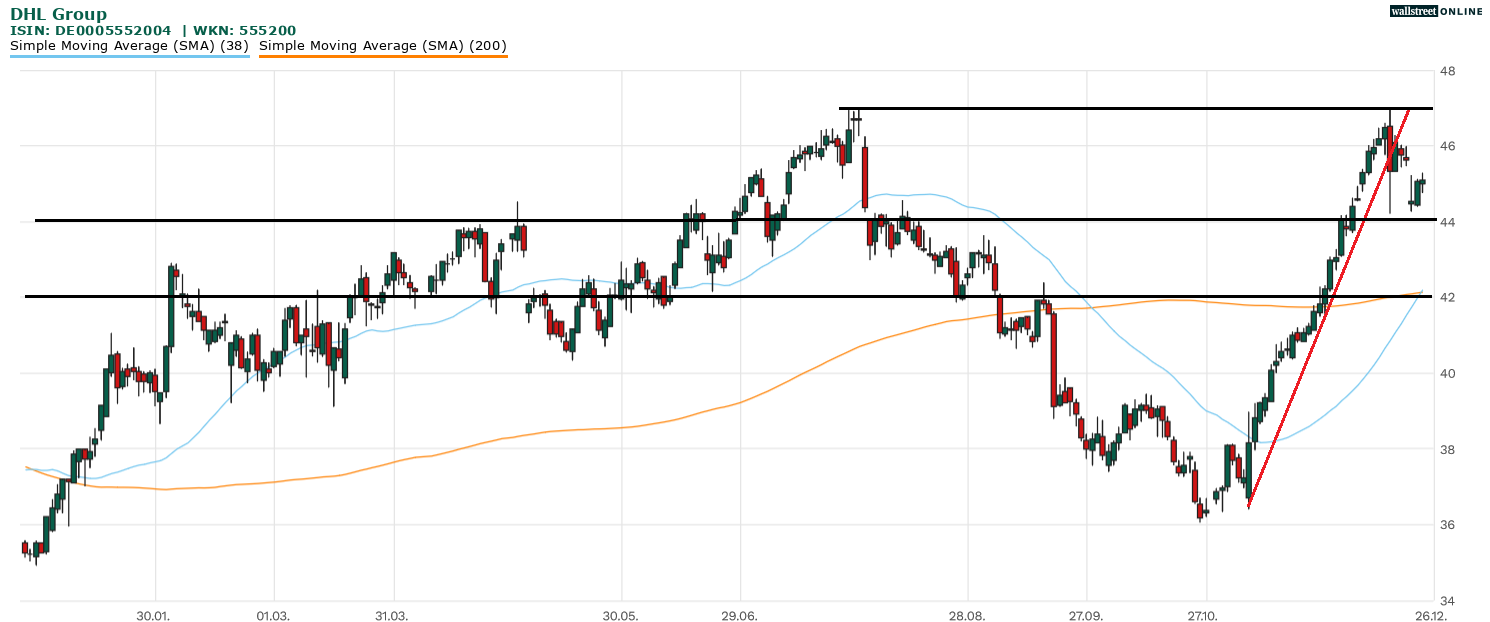The image size is (1490, 622).
Task: Click the 36 price axis label
Action: pyautogui.click(x=1447, y=525)
